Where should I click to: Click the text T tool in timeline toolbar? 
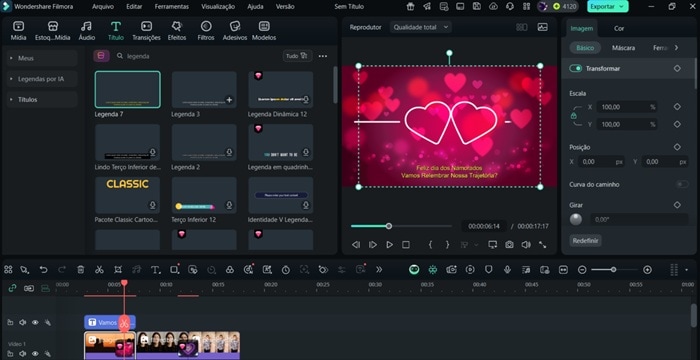[155, 269]
